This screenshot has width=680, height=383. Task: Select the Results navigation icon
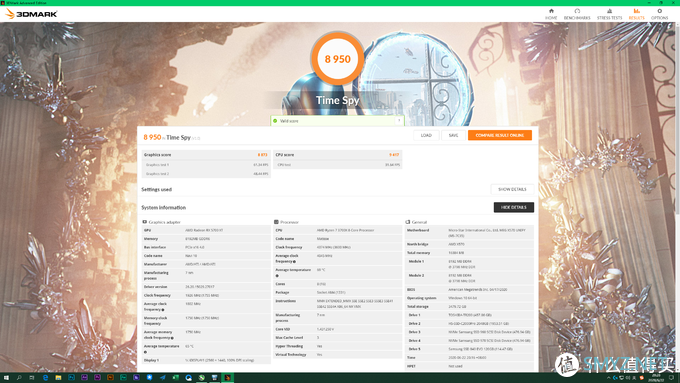click(x=636, y=13)
